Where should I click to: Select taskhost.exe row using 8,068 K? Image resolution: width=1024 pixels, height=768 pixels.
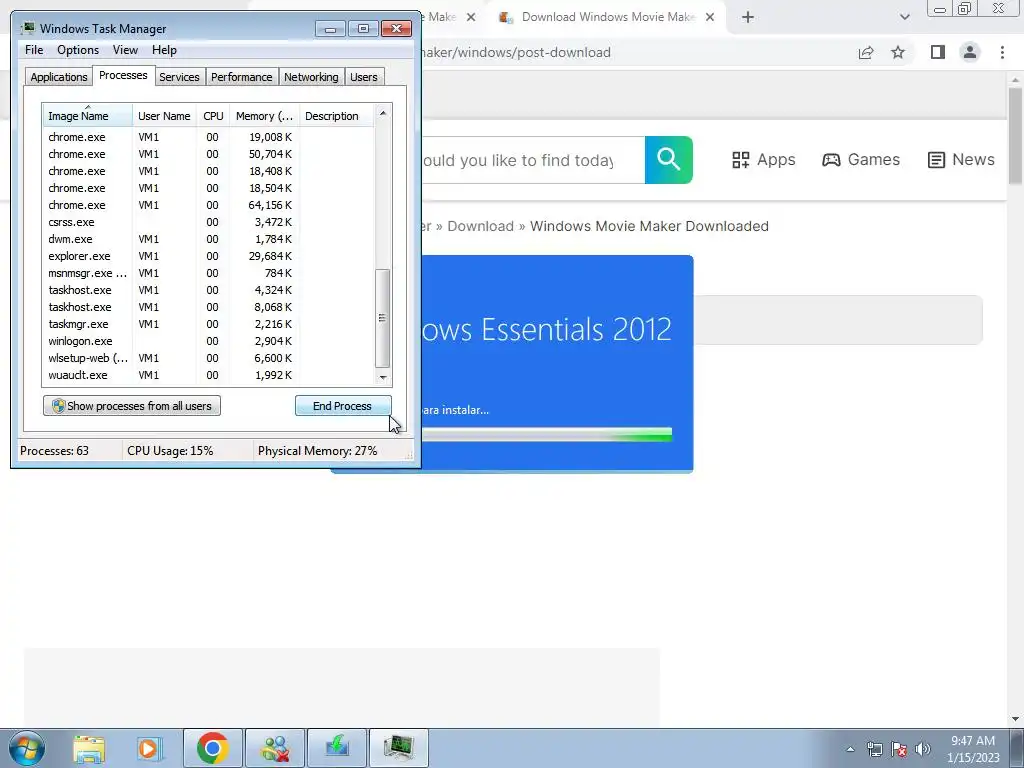coord(208,307)
